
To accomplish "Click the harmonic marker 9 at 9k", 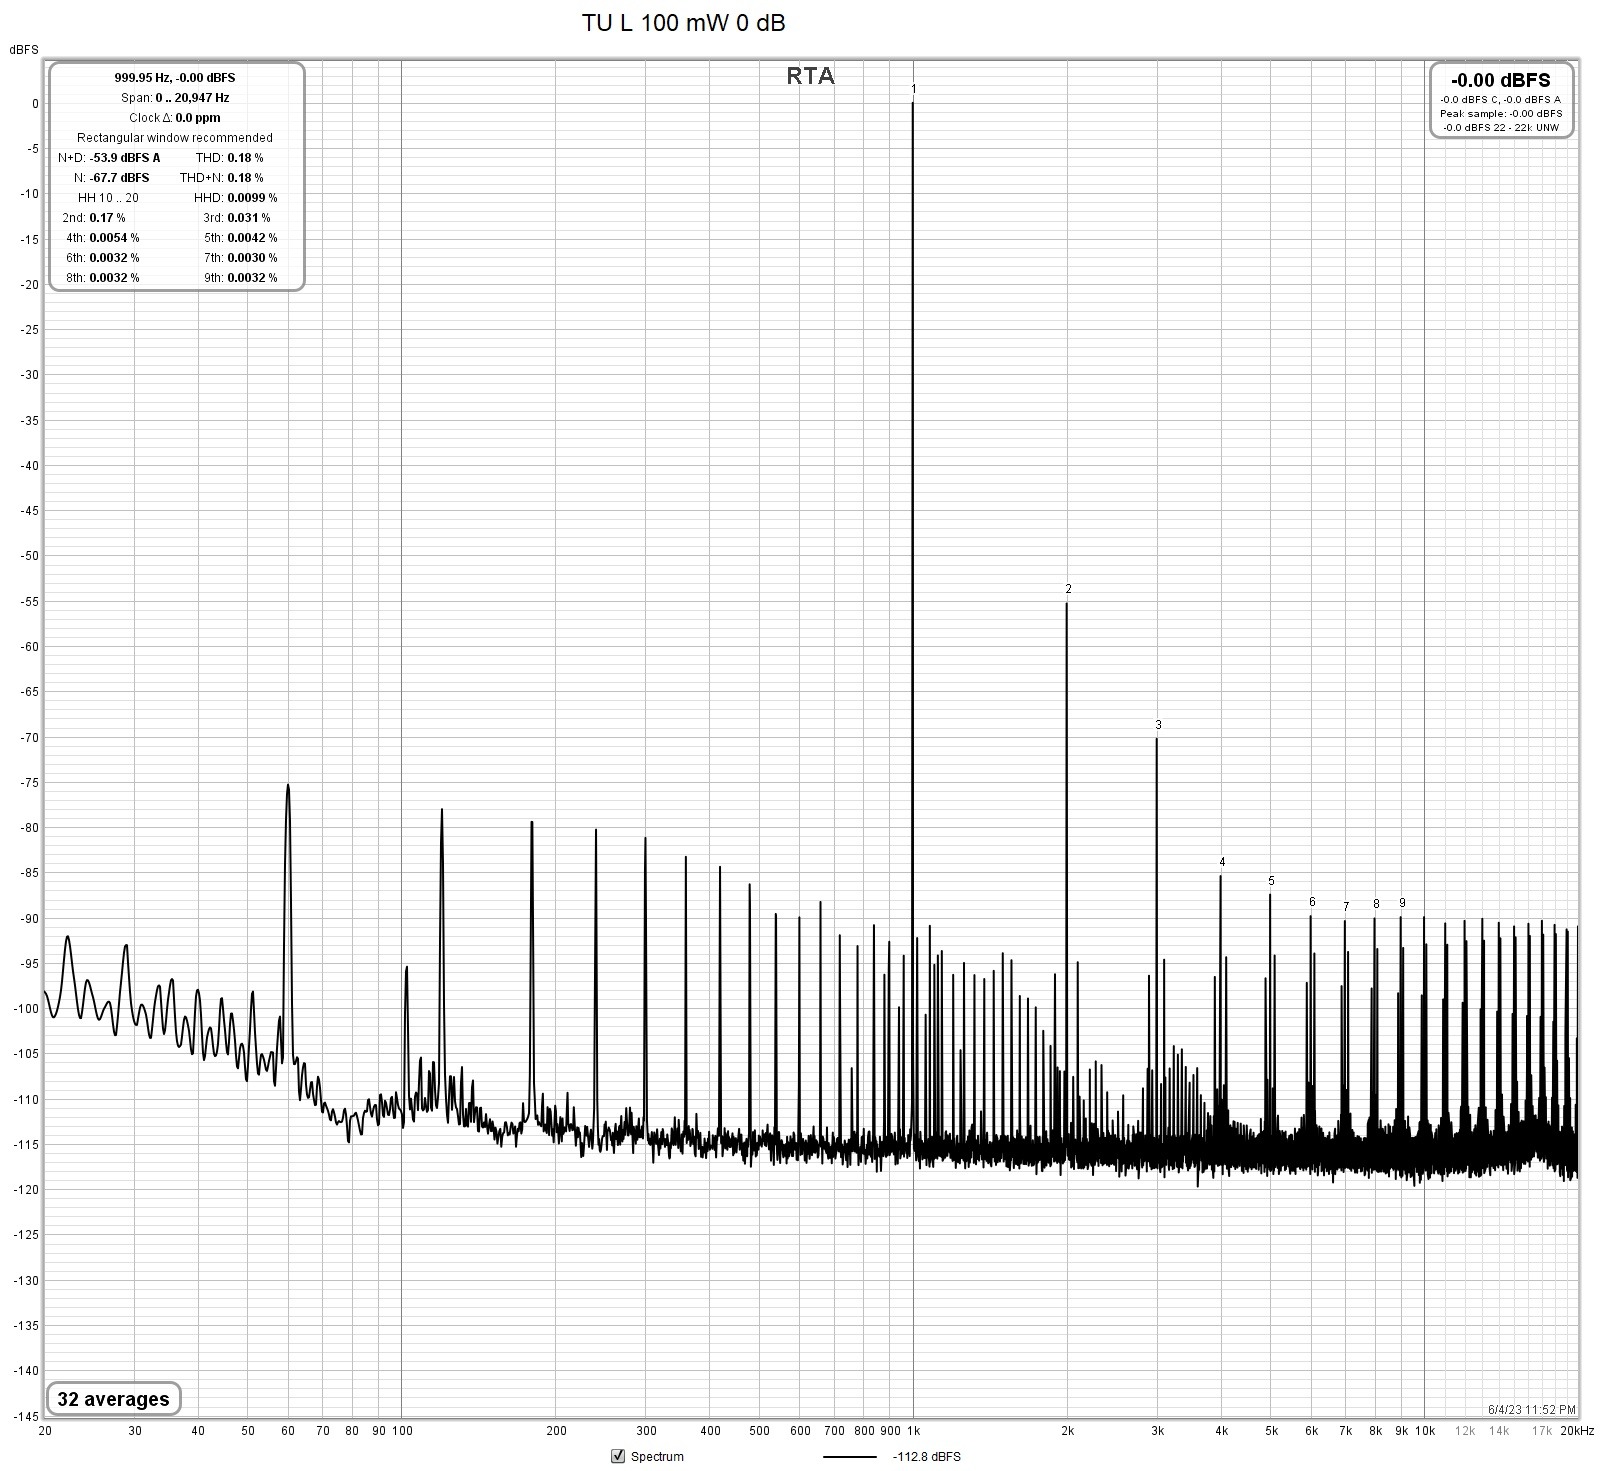I will tap(1402, 903).
